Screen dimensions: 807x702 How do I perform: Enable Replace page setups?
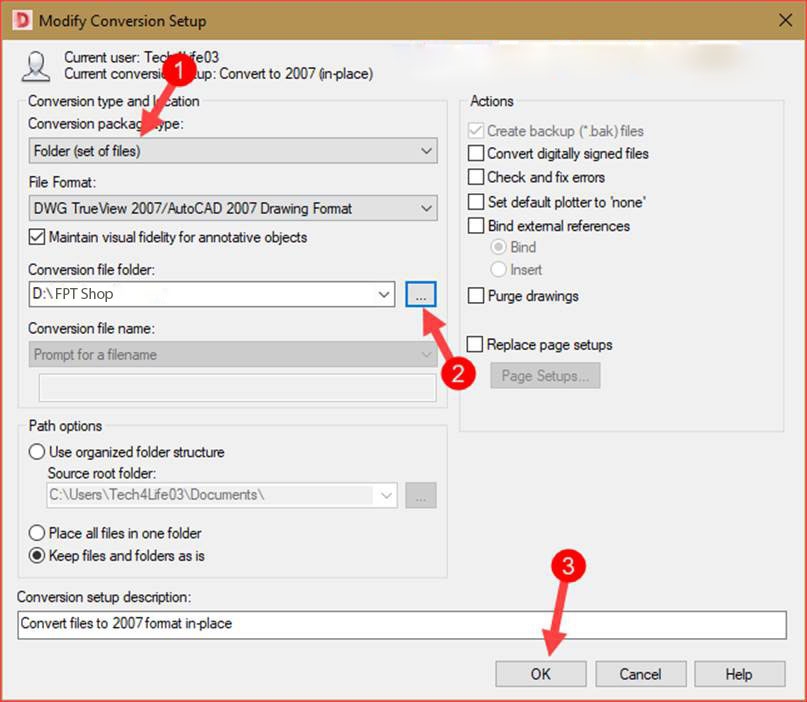pos(474,344)
